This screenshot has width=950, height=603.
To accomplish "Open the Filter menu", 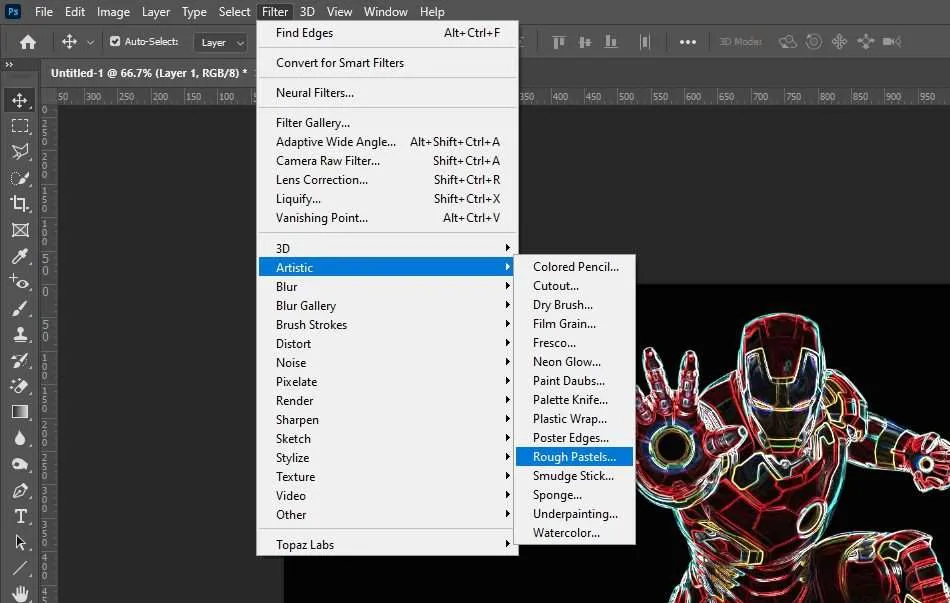I will [274, 12].
